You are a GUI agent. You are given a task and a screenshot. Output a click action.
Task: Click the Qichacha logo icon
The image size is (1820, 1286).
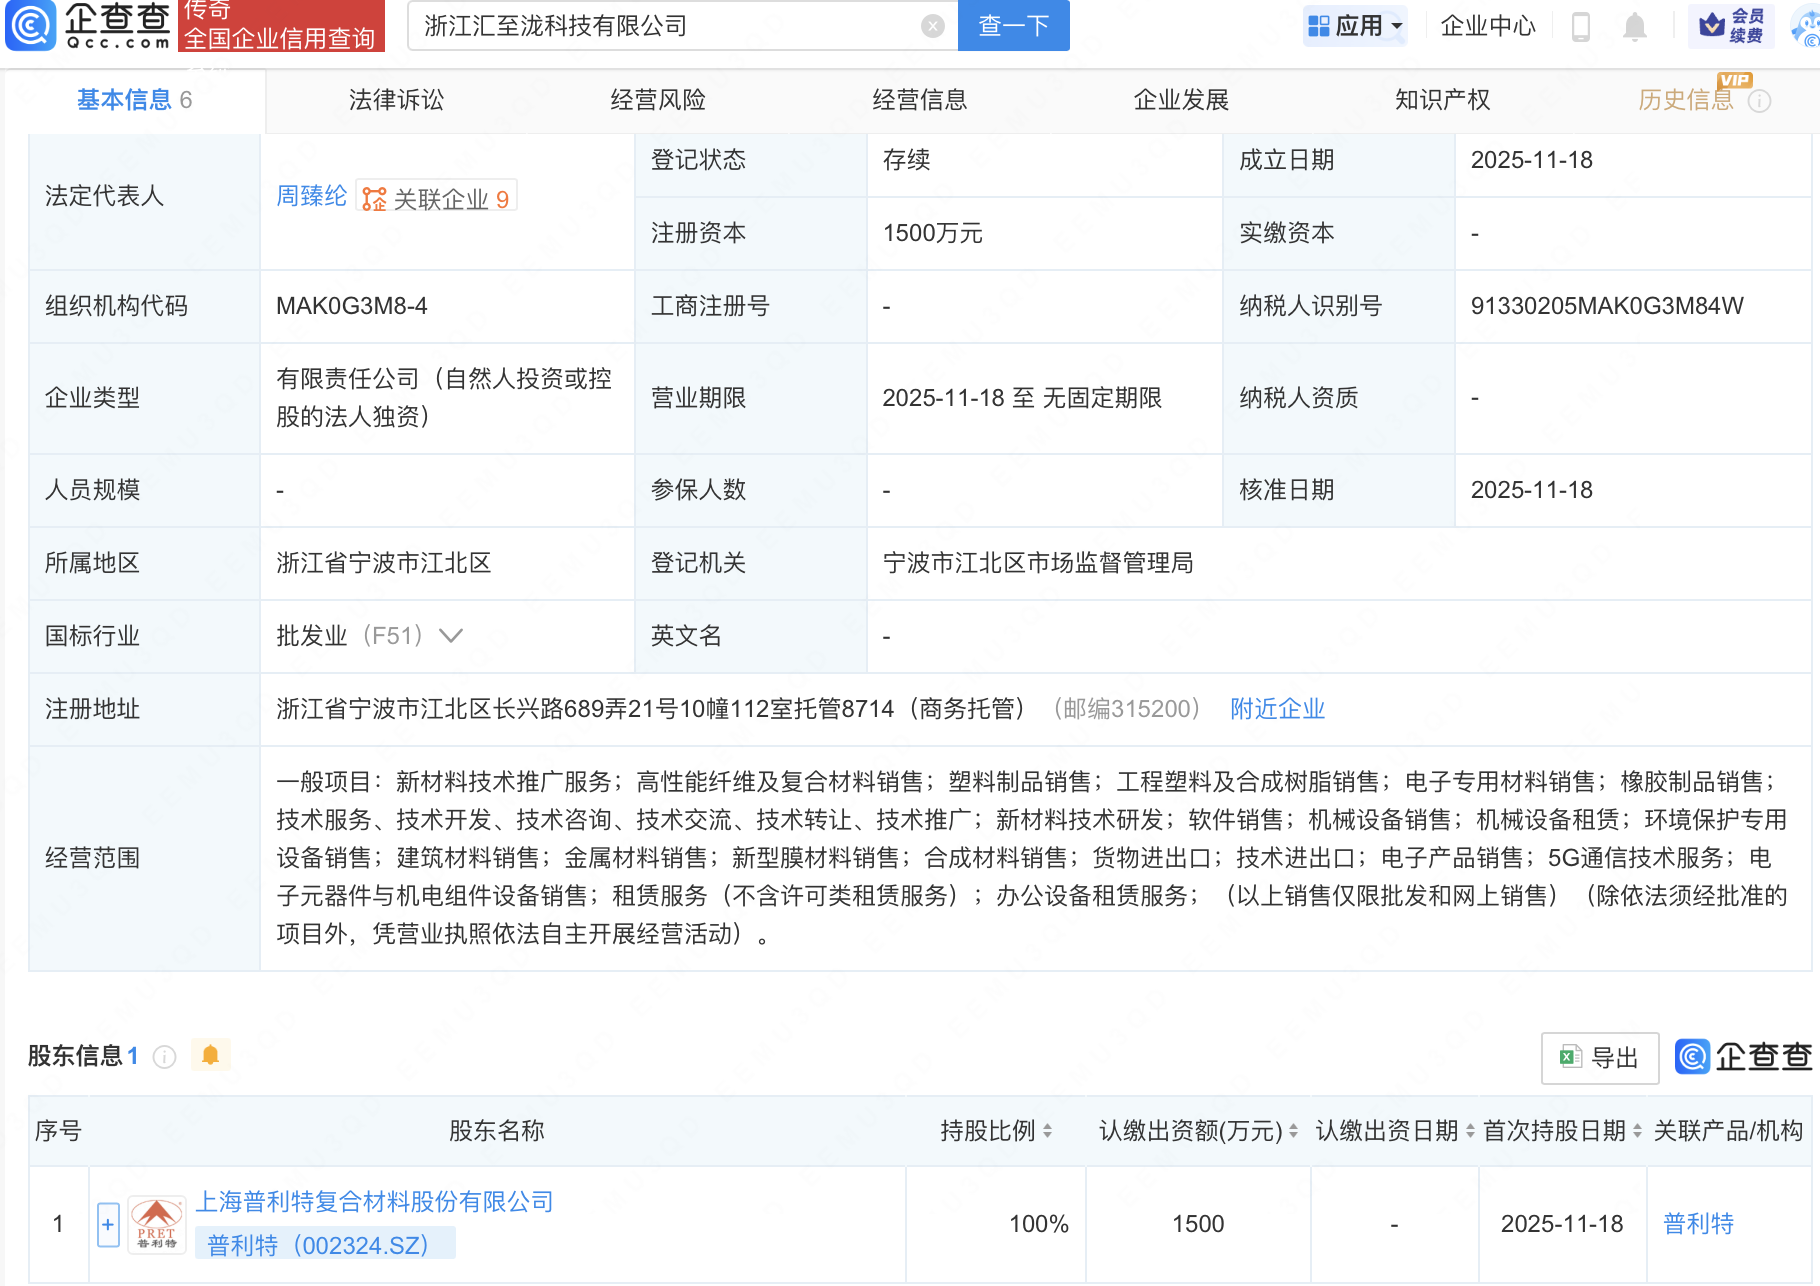[x=30, y=26]
